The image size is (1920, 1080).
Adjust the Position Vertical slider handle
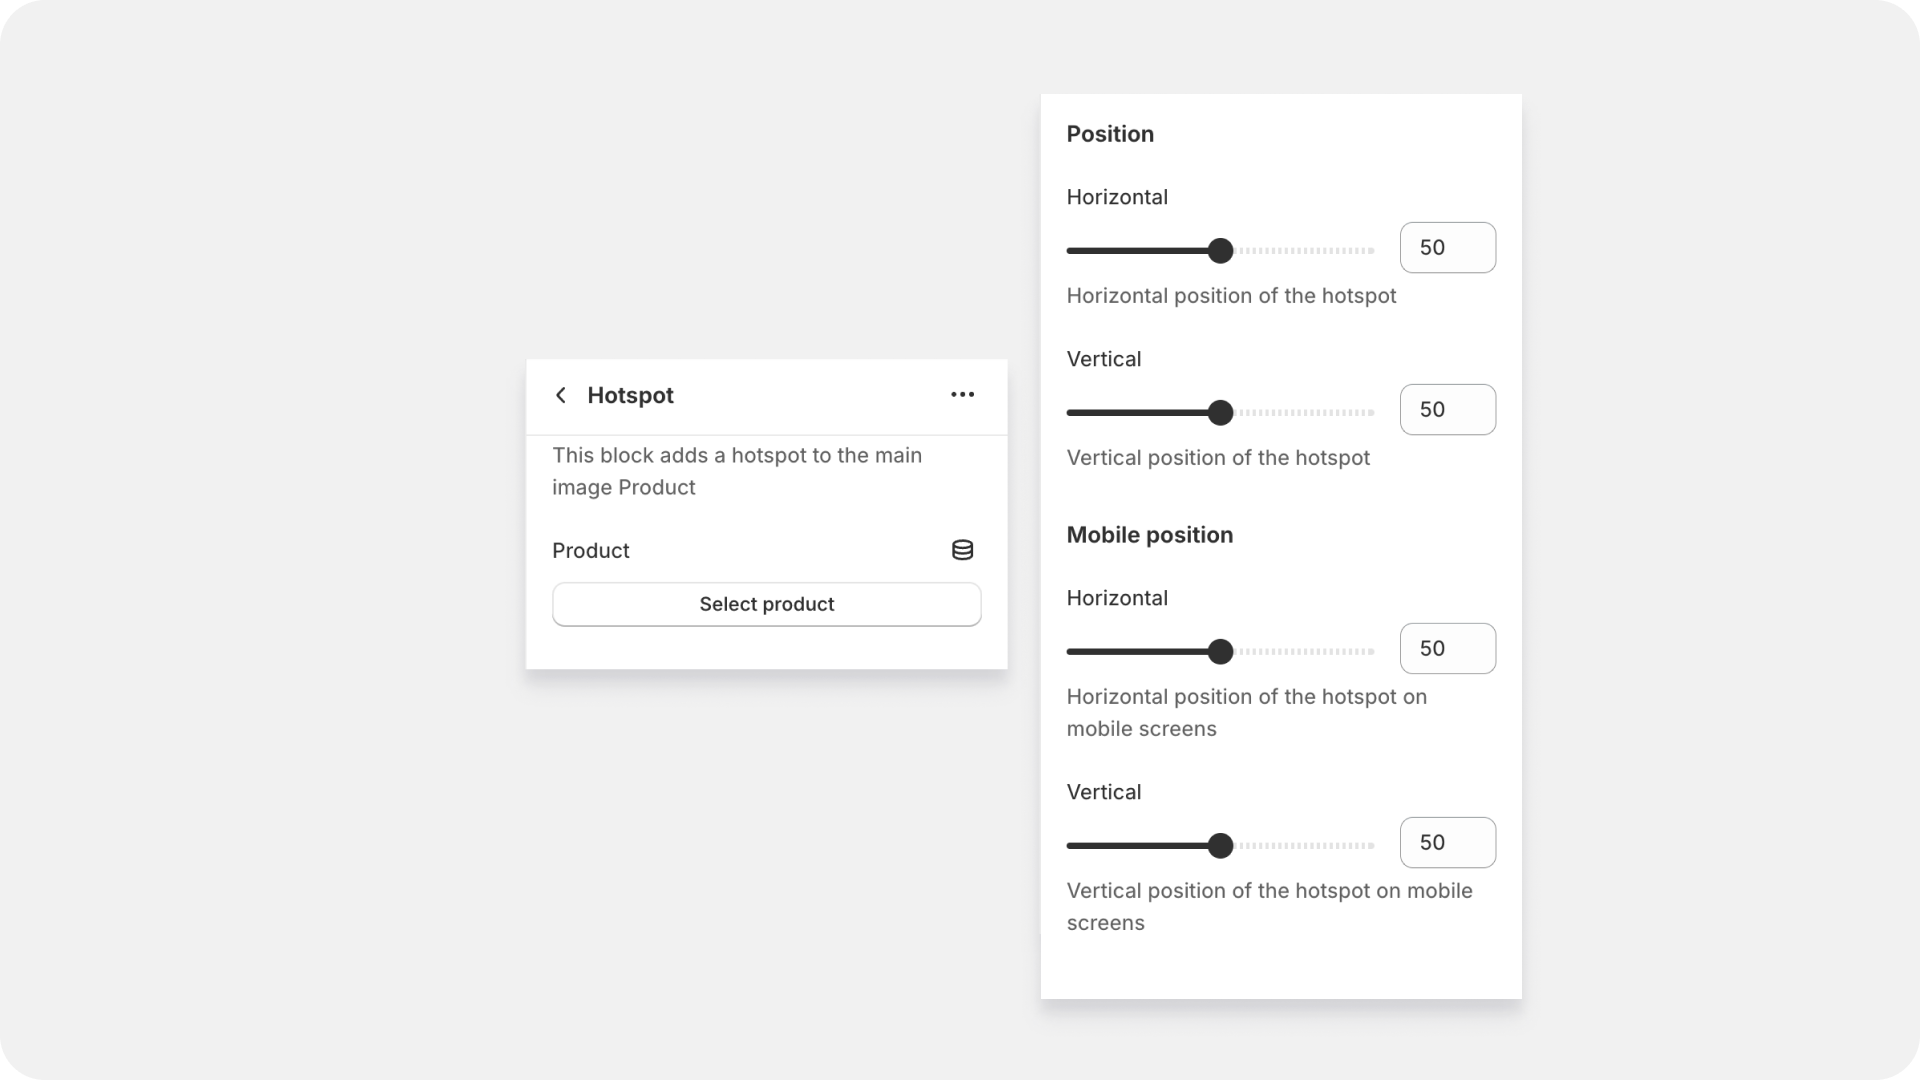tap(1220, 413)
